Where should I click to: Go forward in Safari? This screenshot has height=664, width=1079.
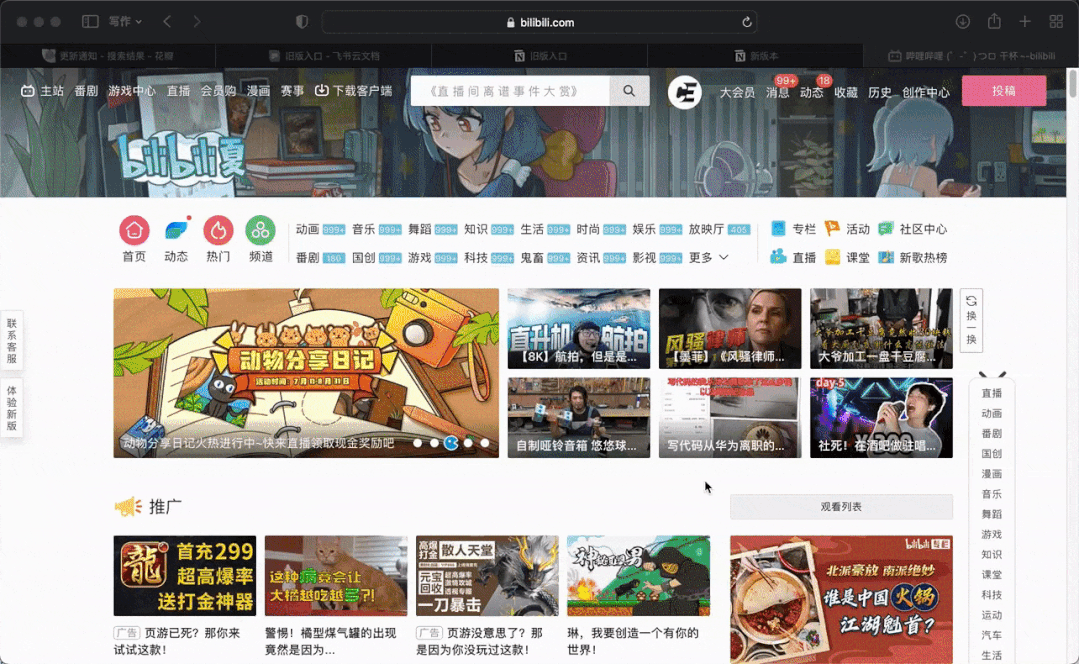[197, 22]
